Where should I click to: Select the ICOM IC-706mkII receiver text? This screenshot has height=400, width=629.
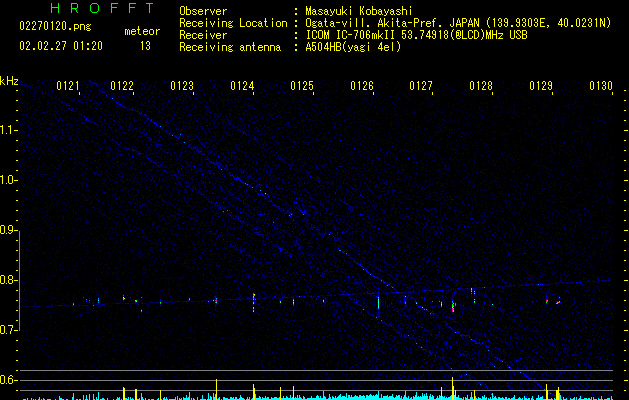click(416, 35)
